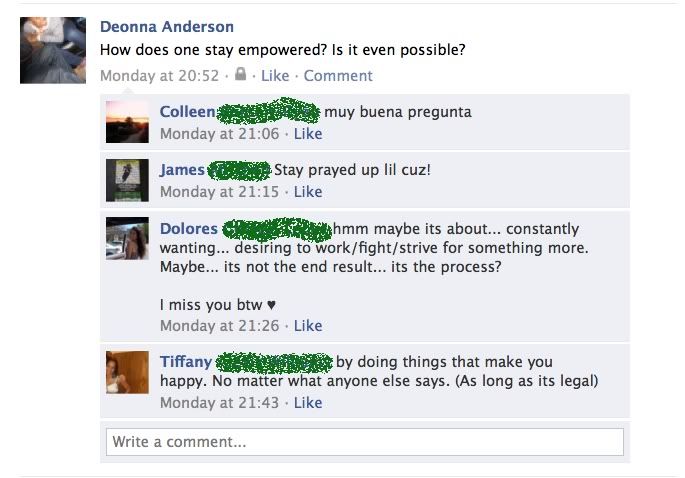The width and height of the screenshot is (685, 478).
Task: Click the Monday at 21:43 comment timestamp
Action: (219, 402)
